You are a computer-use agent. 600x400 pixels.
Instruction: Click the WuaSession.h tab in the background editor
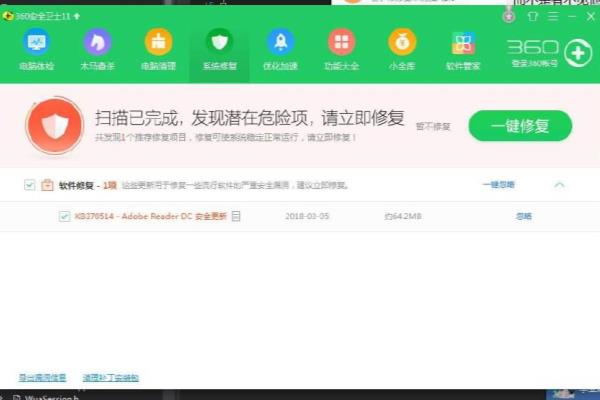pos(51,397)
